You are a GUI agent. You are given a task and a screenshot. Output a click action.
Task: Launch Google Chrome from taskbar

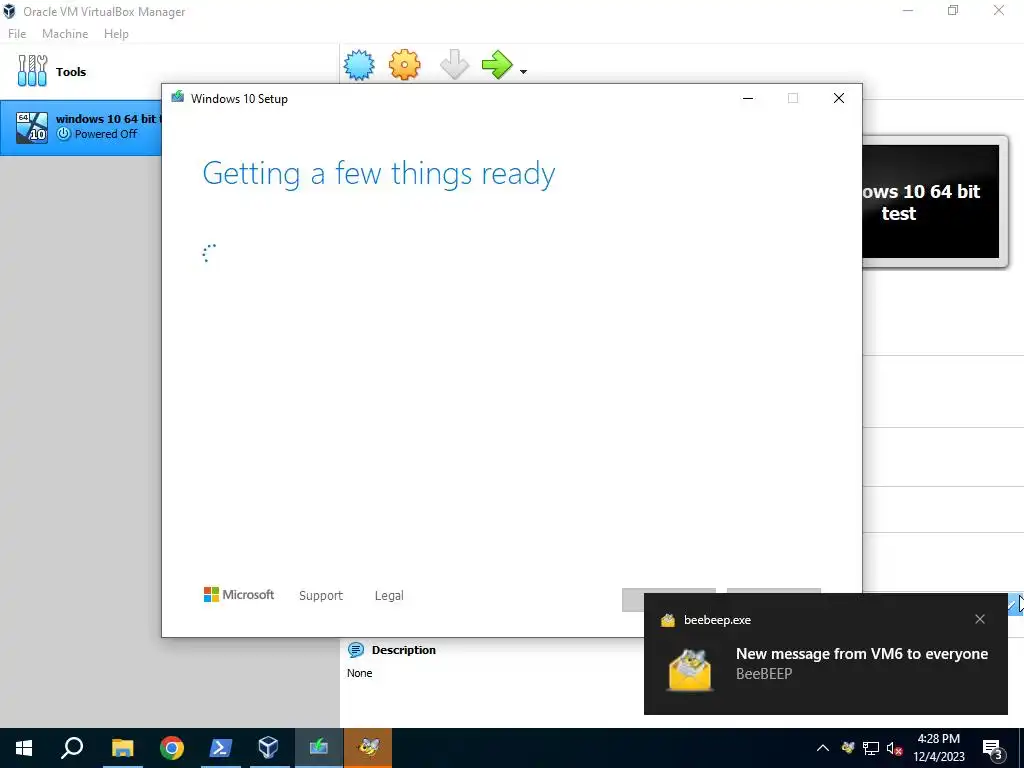(x=172, y=748)
